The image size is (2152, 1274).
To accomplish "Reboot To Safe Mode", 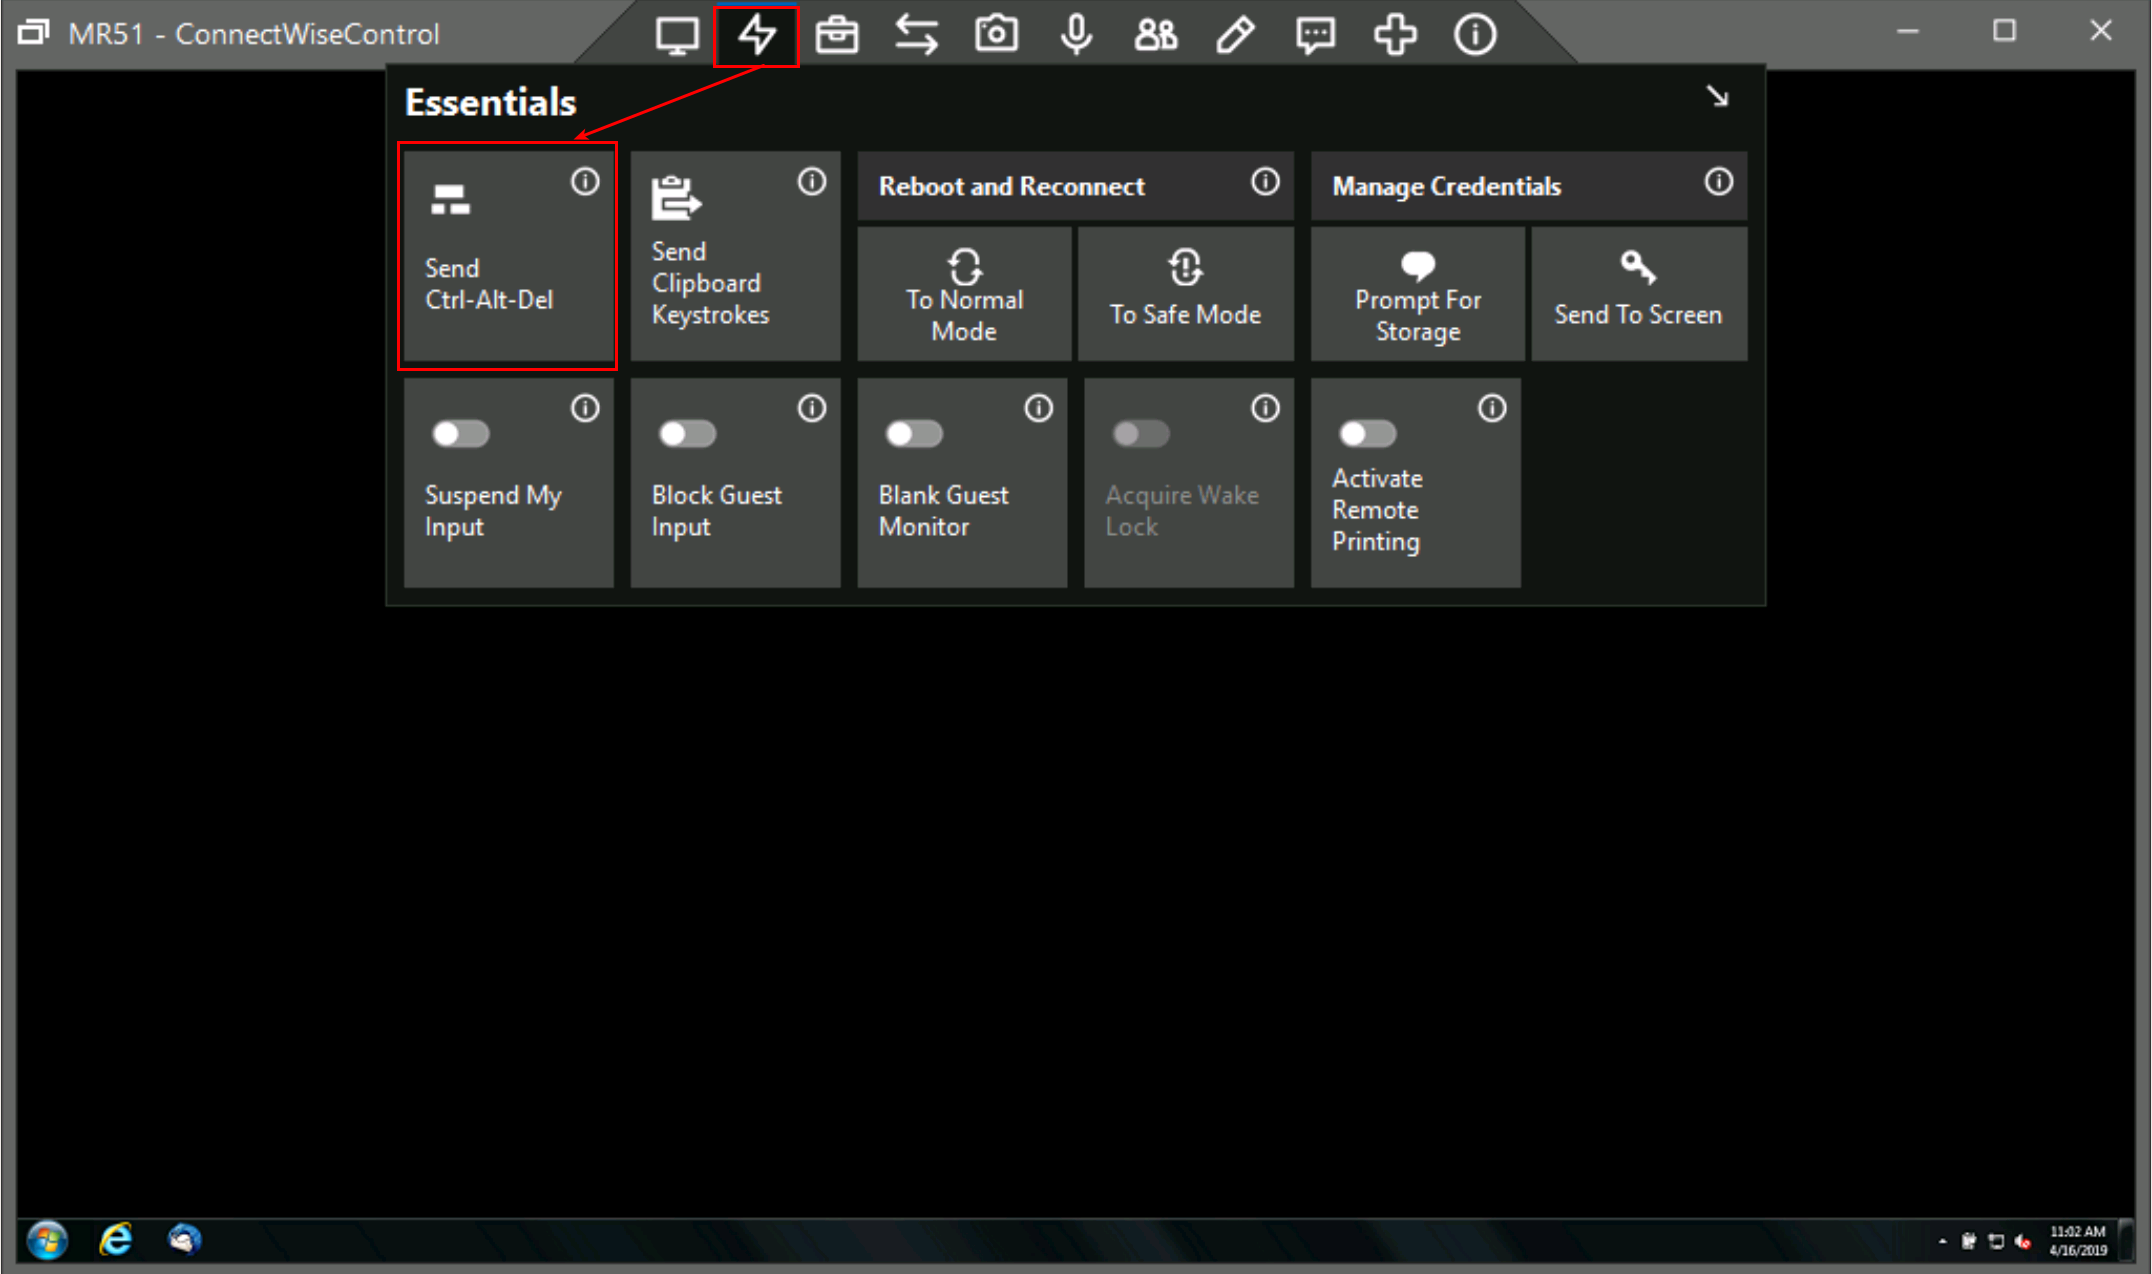I will tap(1186, 294).
